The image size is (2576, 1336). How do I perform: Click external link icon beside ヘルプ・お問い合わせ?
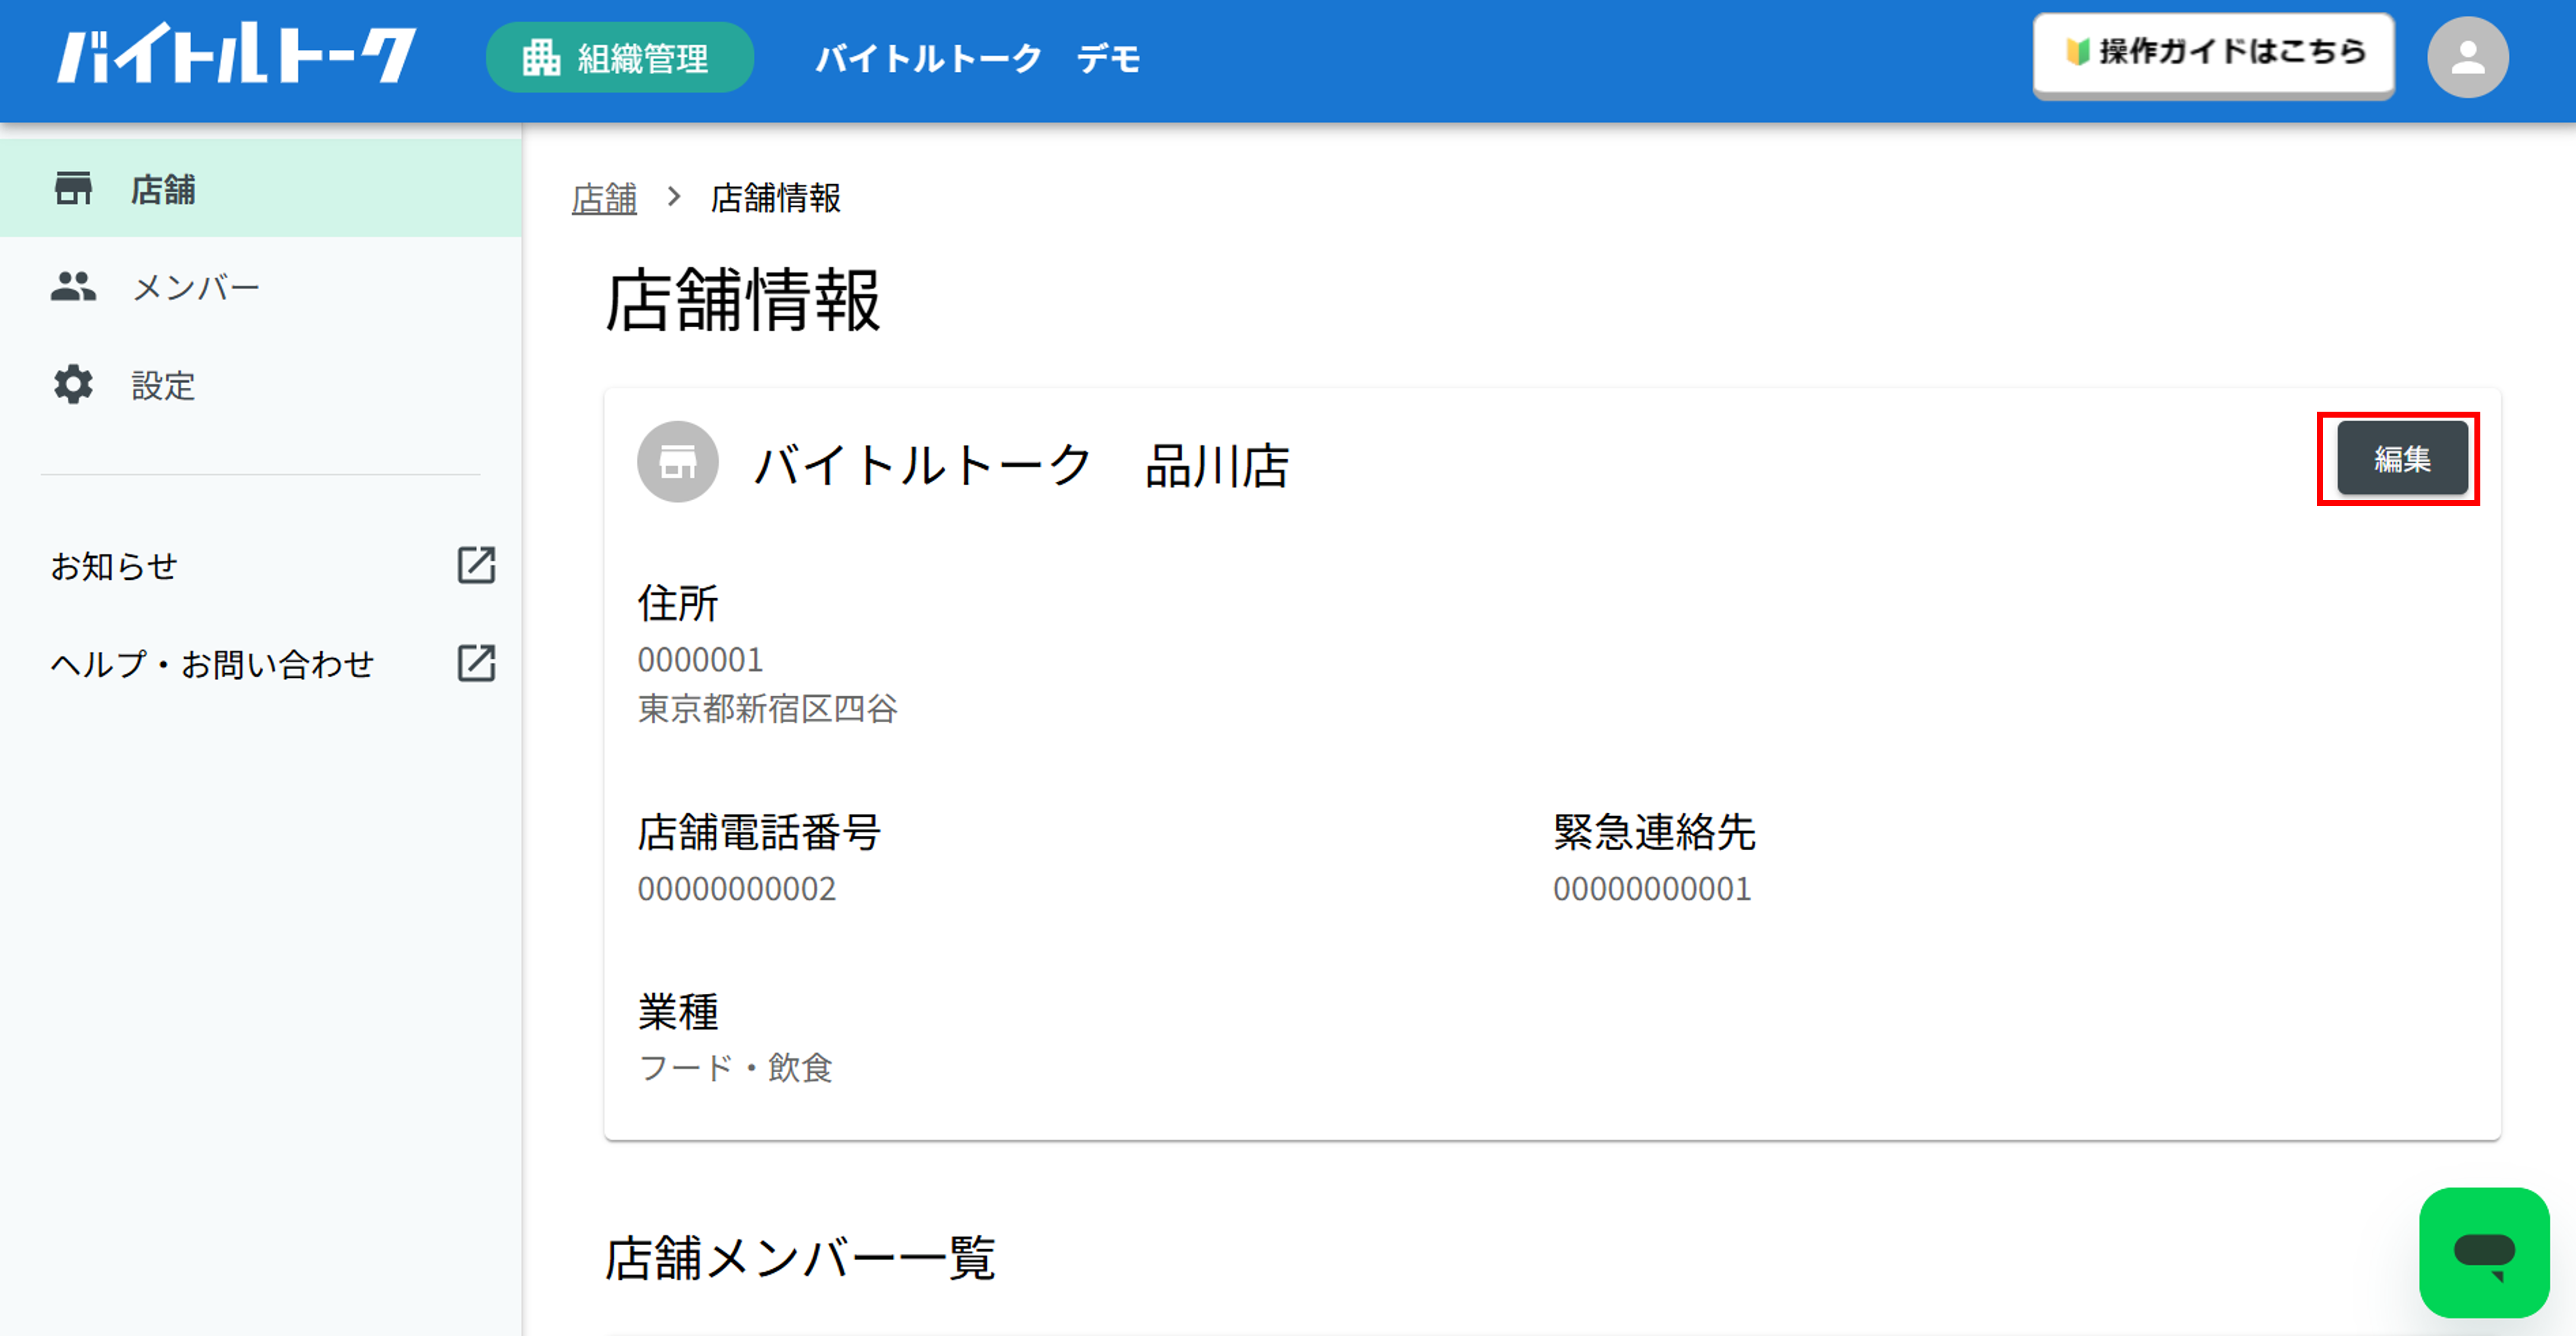coord(476,663)
